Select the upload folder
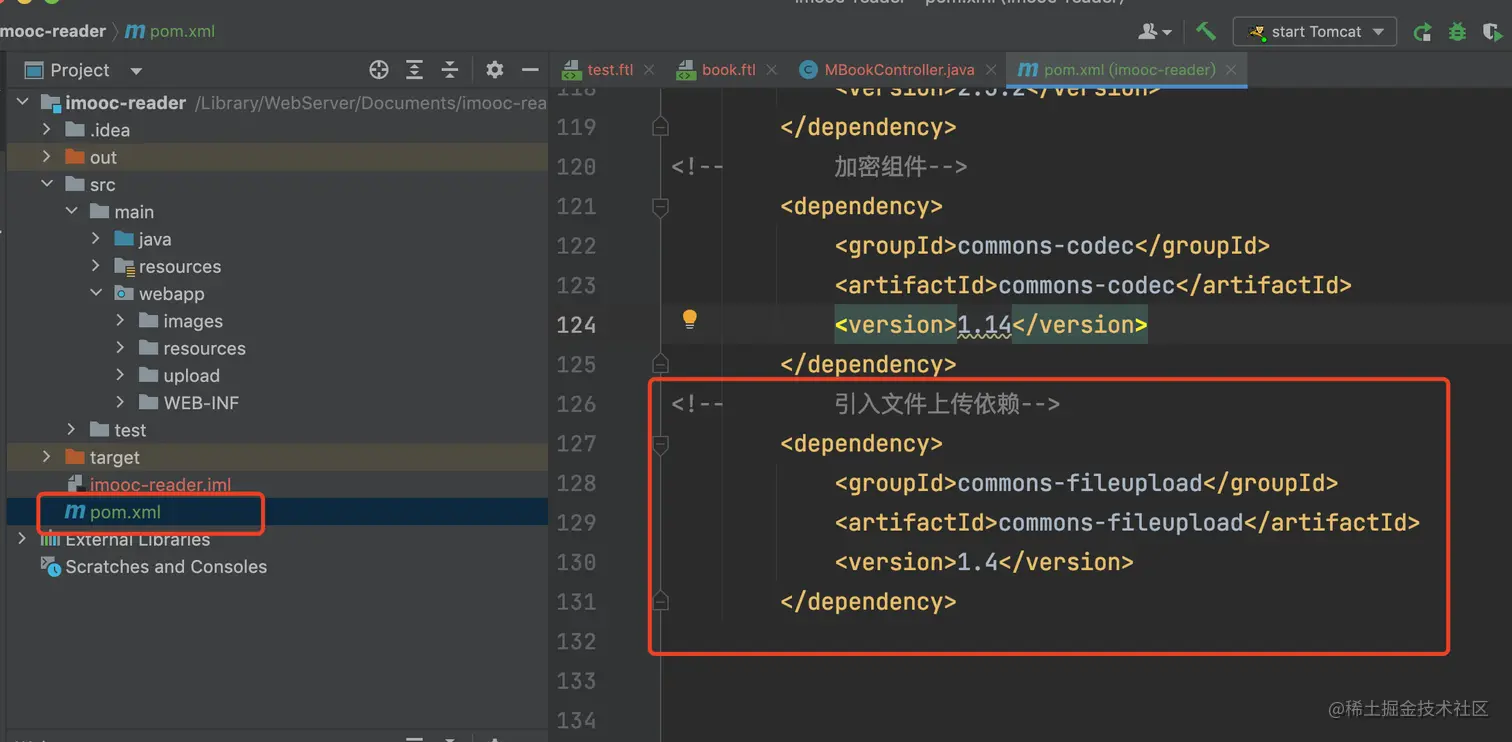 (191, 375)
